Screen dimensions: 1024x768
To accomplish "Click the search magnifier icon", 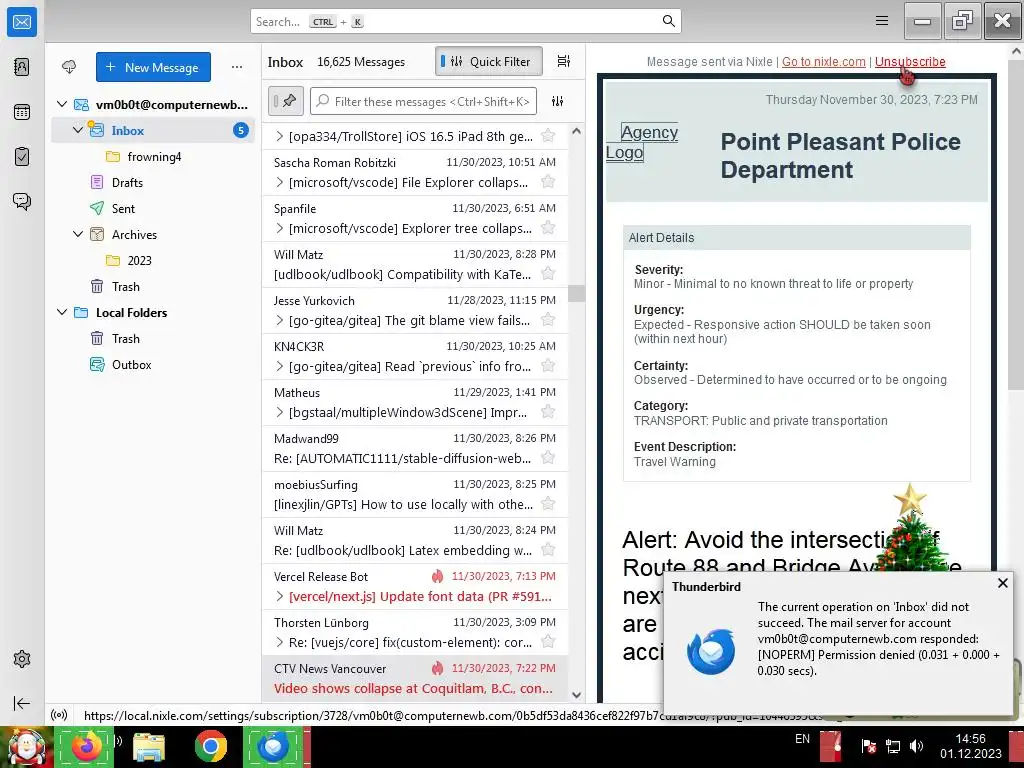I will (x=668, y=21).
